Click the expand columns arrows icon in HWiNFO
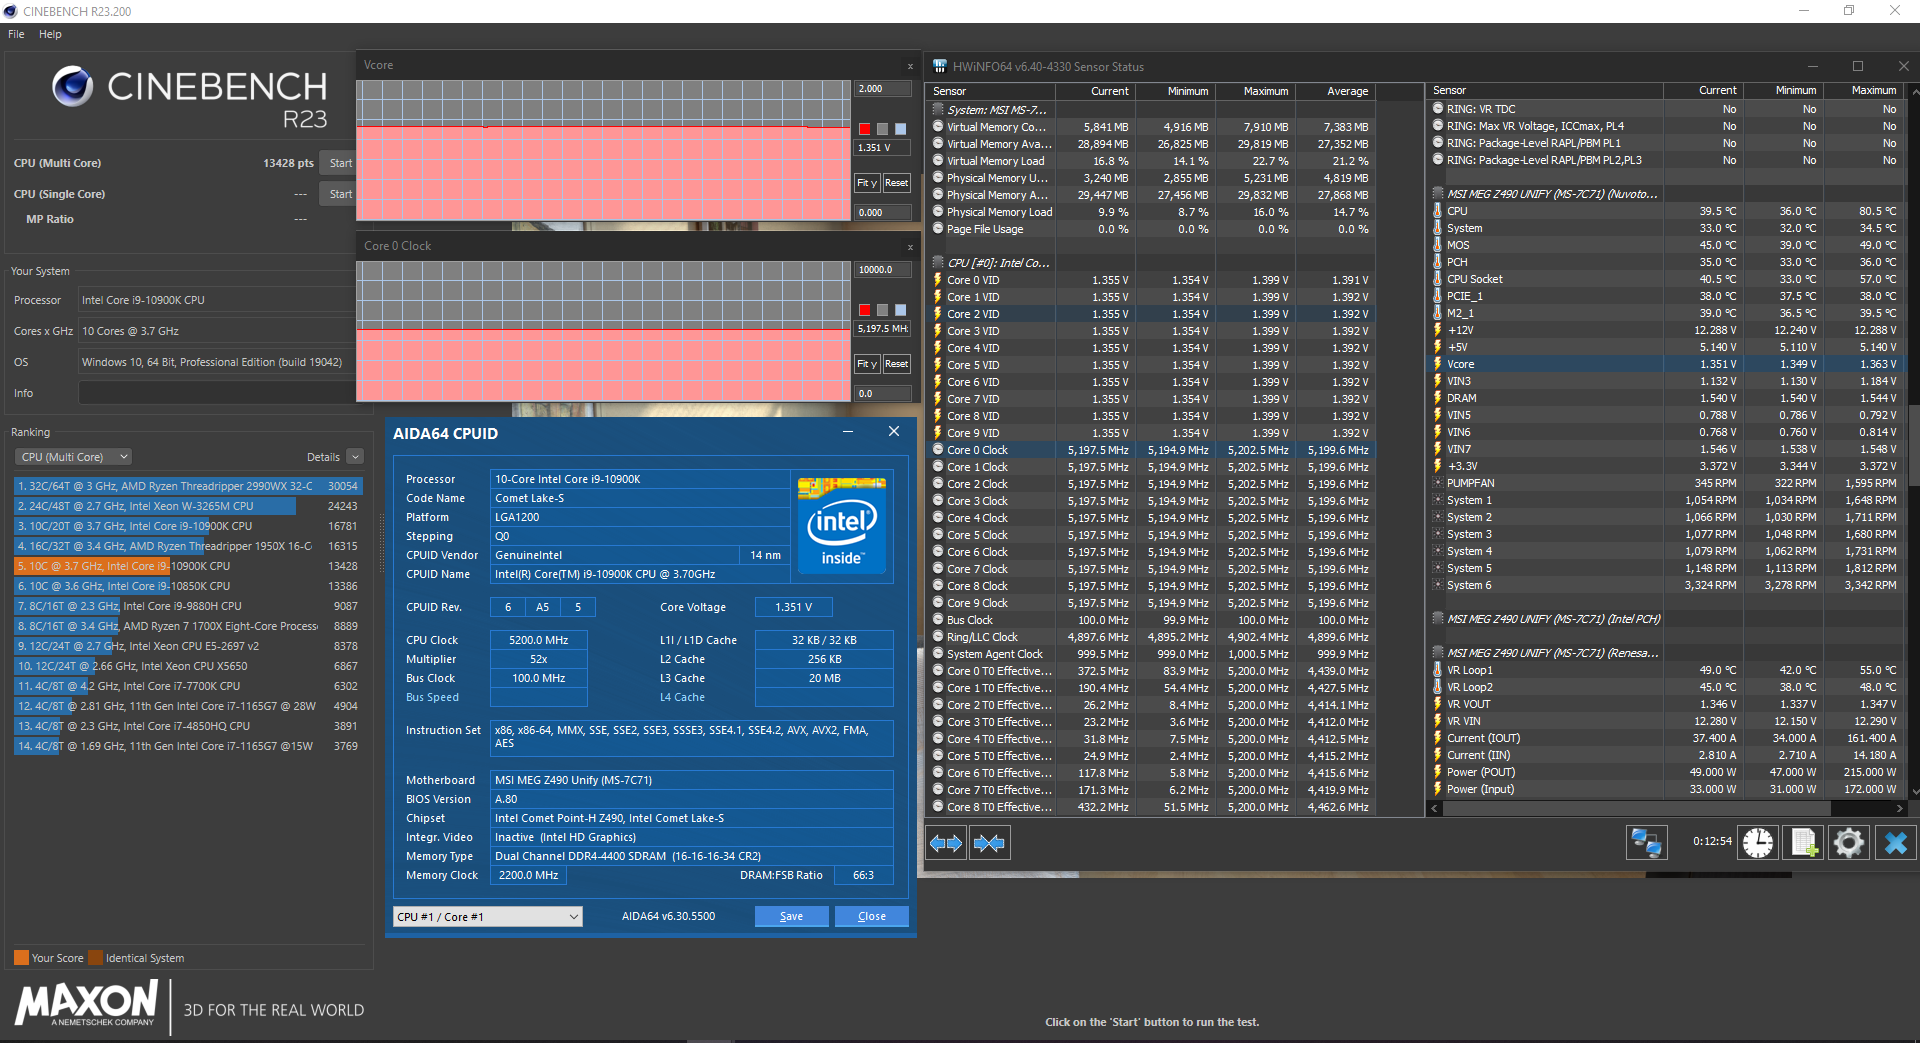 946,843
